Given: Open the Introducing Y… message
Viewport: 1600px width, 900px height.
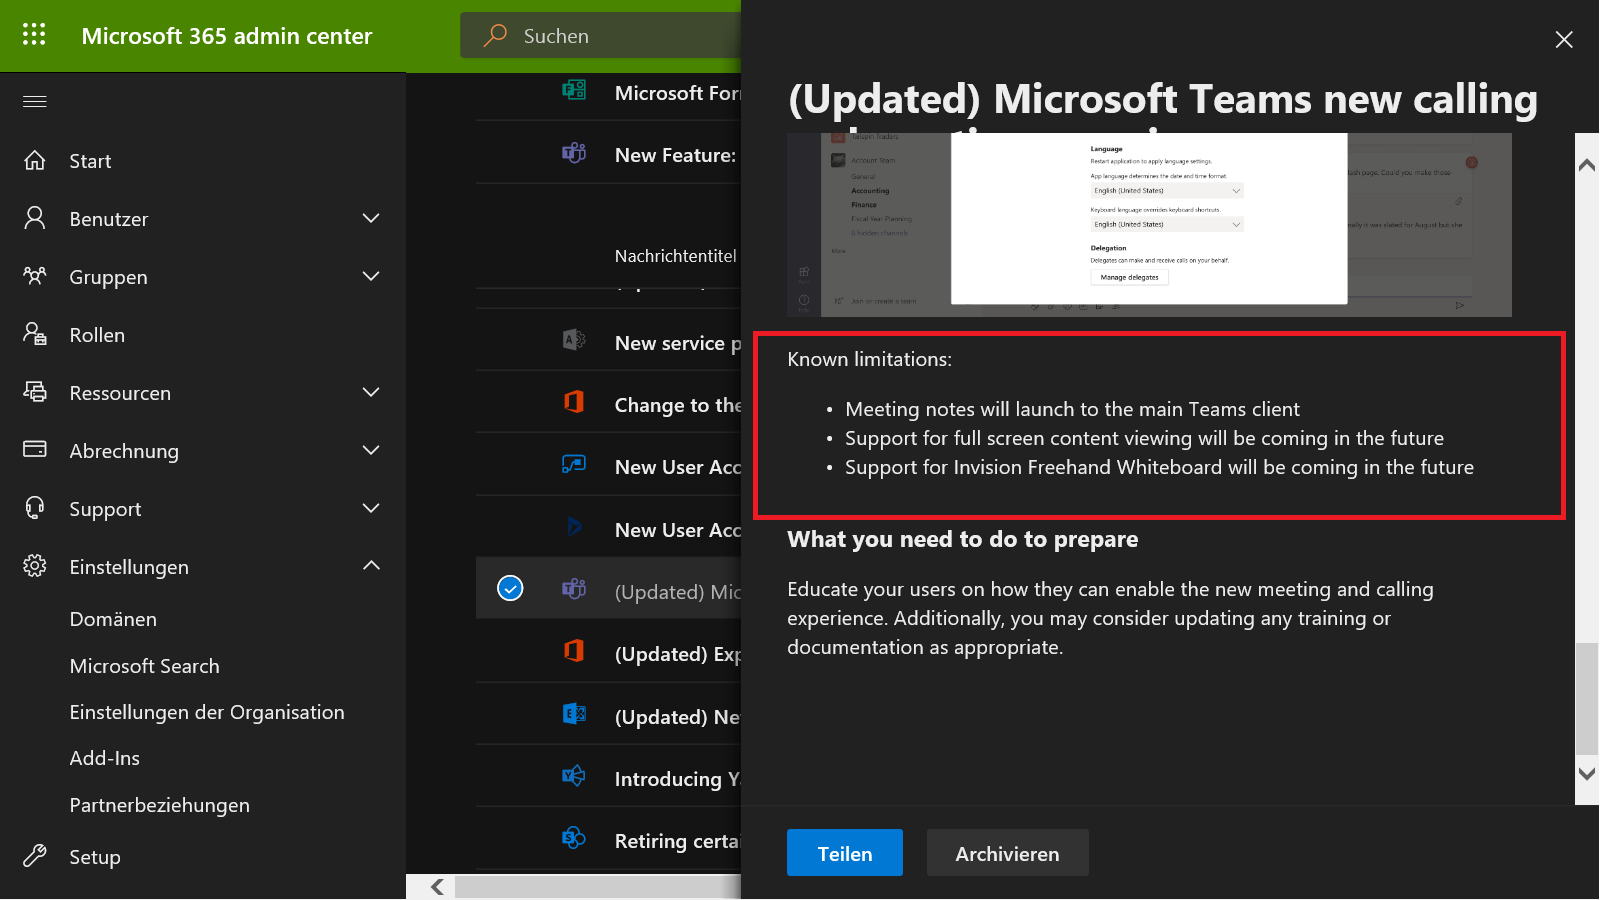Looking at the screenshot, I should pos(677,779).
